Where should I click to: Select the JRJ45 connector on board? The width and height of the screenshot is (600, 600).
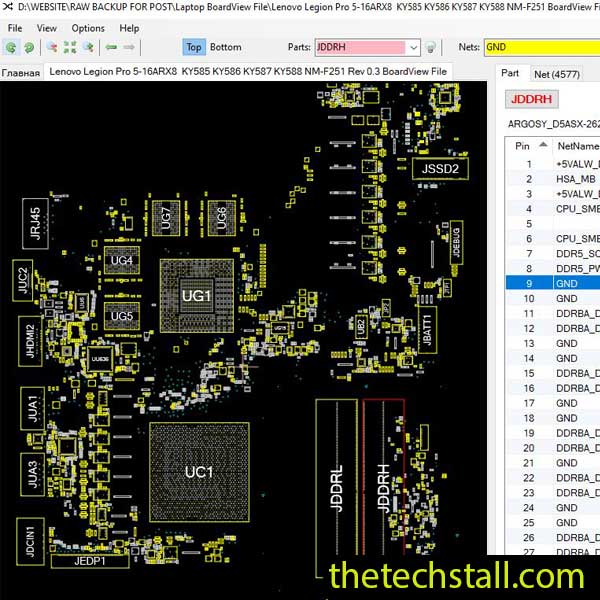coord(35,223)
